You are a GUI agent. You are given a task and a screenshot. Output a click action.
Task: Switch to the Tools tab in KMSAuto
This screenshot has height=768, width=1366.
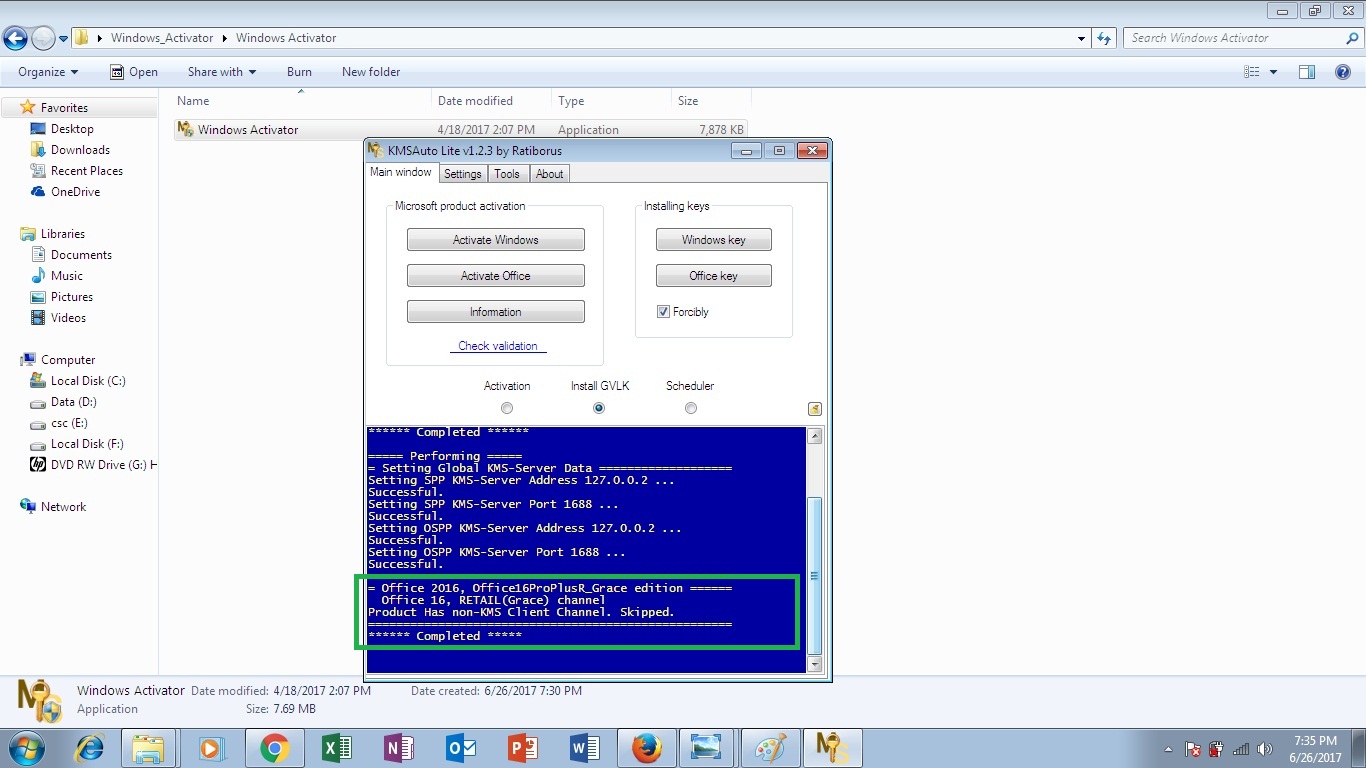[507, 174]
